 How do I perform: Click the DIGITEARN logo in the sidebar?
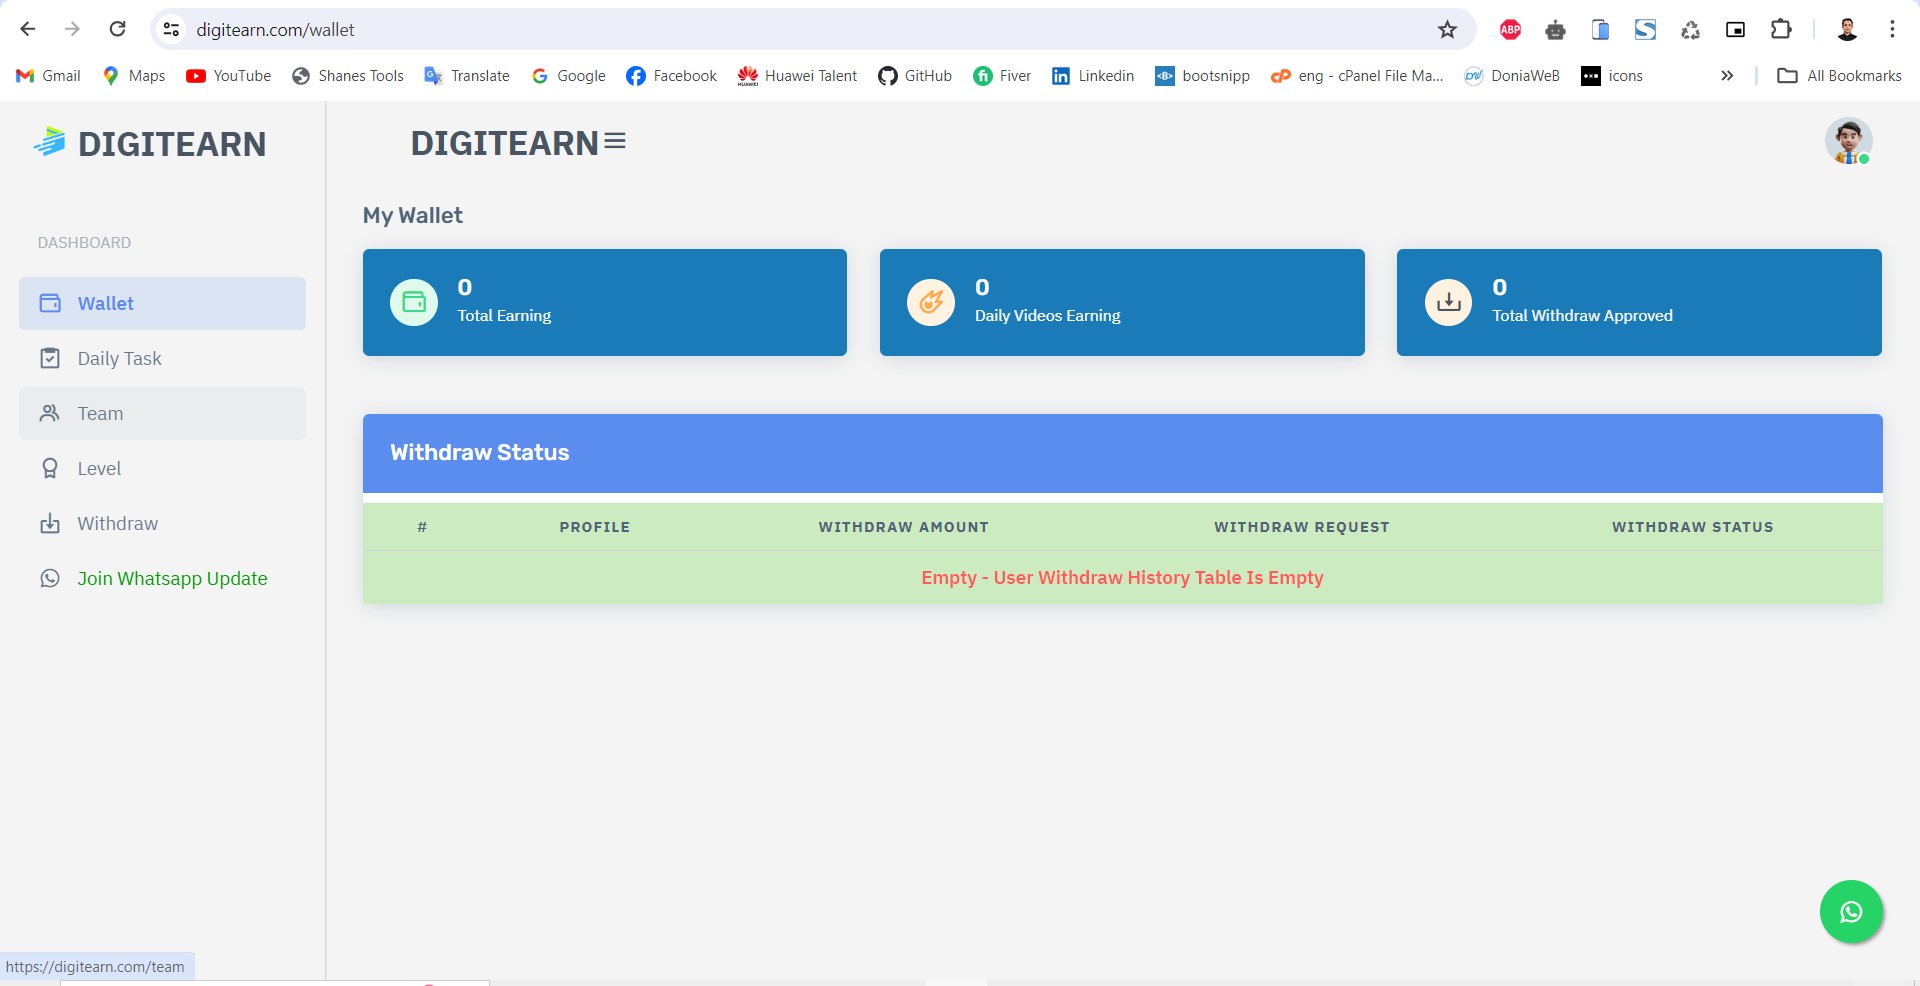click(150, 144)
